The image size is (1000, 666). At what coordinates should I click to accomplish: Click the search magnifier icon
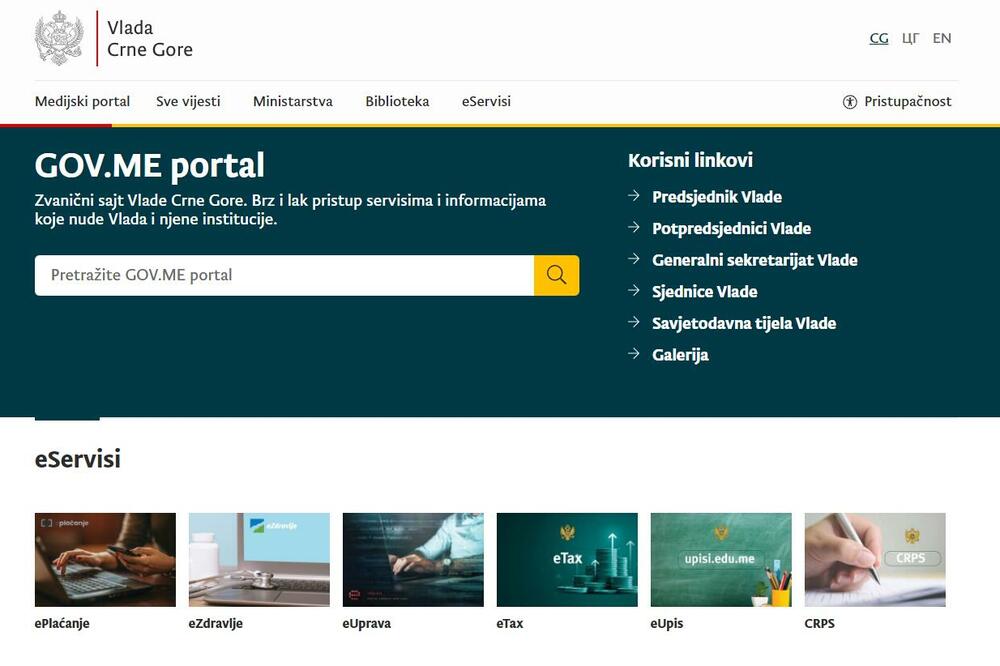point(556,274)
